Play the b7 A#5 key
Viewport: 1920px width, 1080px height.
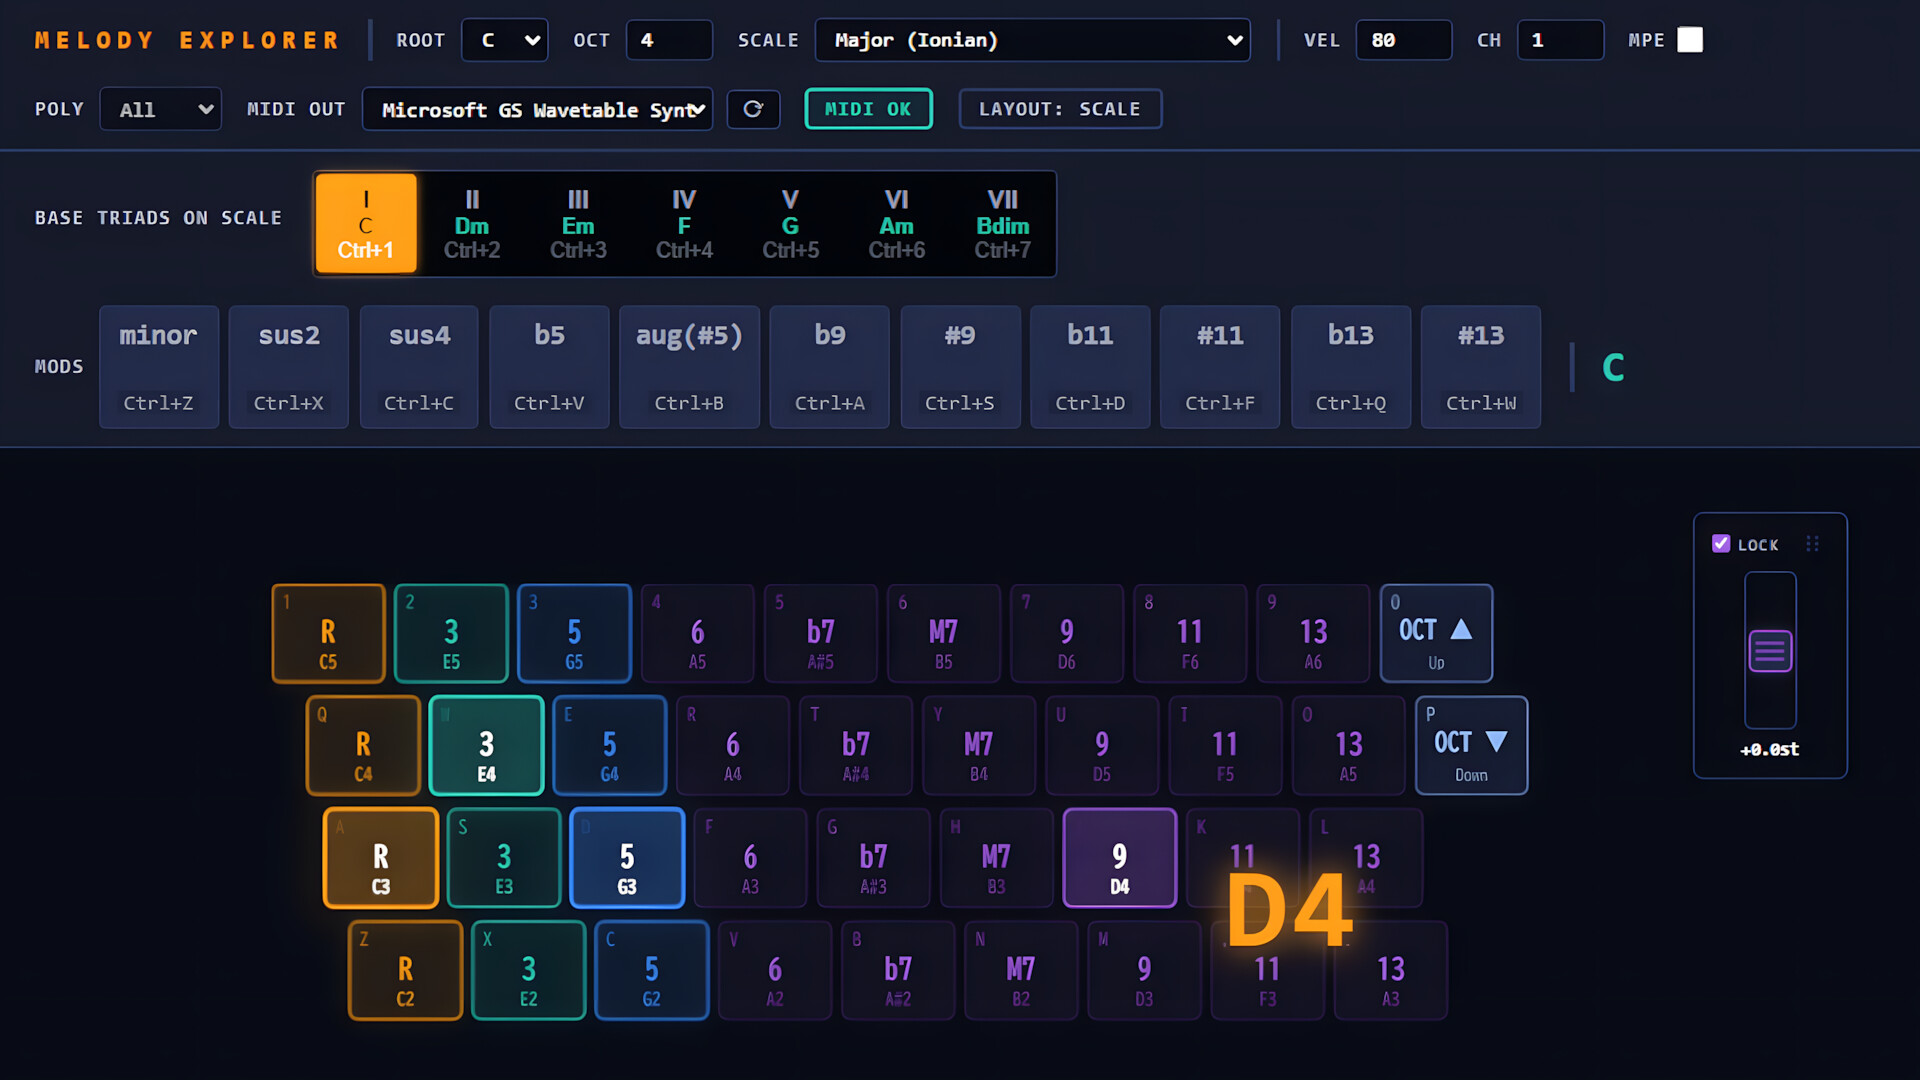(820, 634)
